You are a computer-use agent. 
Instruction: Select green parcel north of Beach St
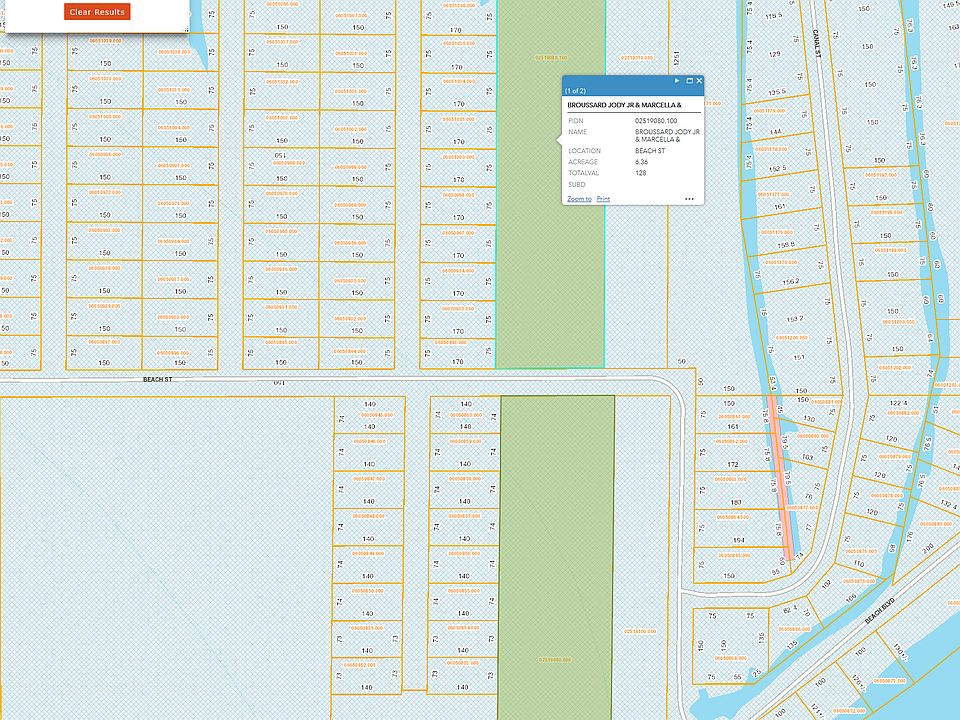coord(550,250)
